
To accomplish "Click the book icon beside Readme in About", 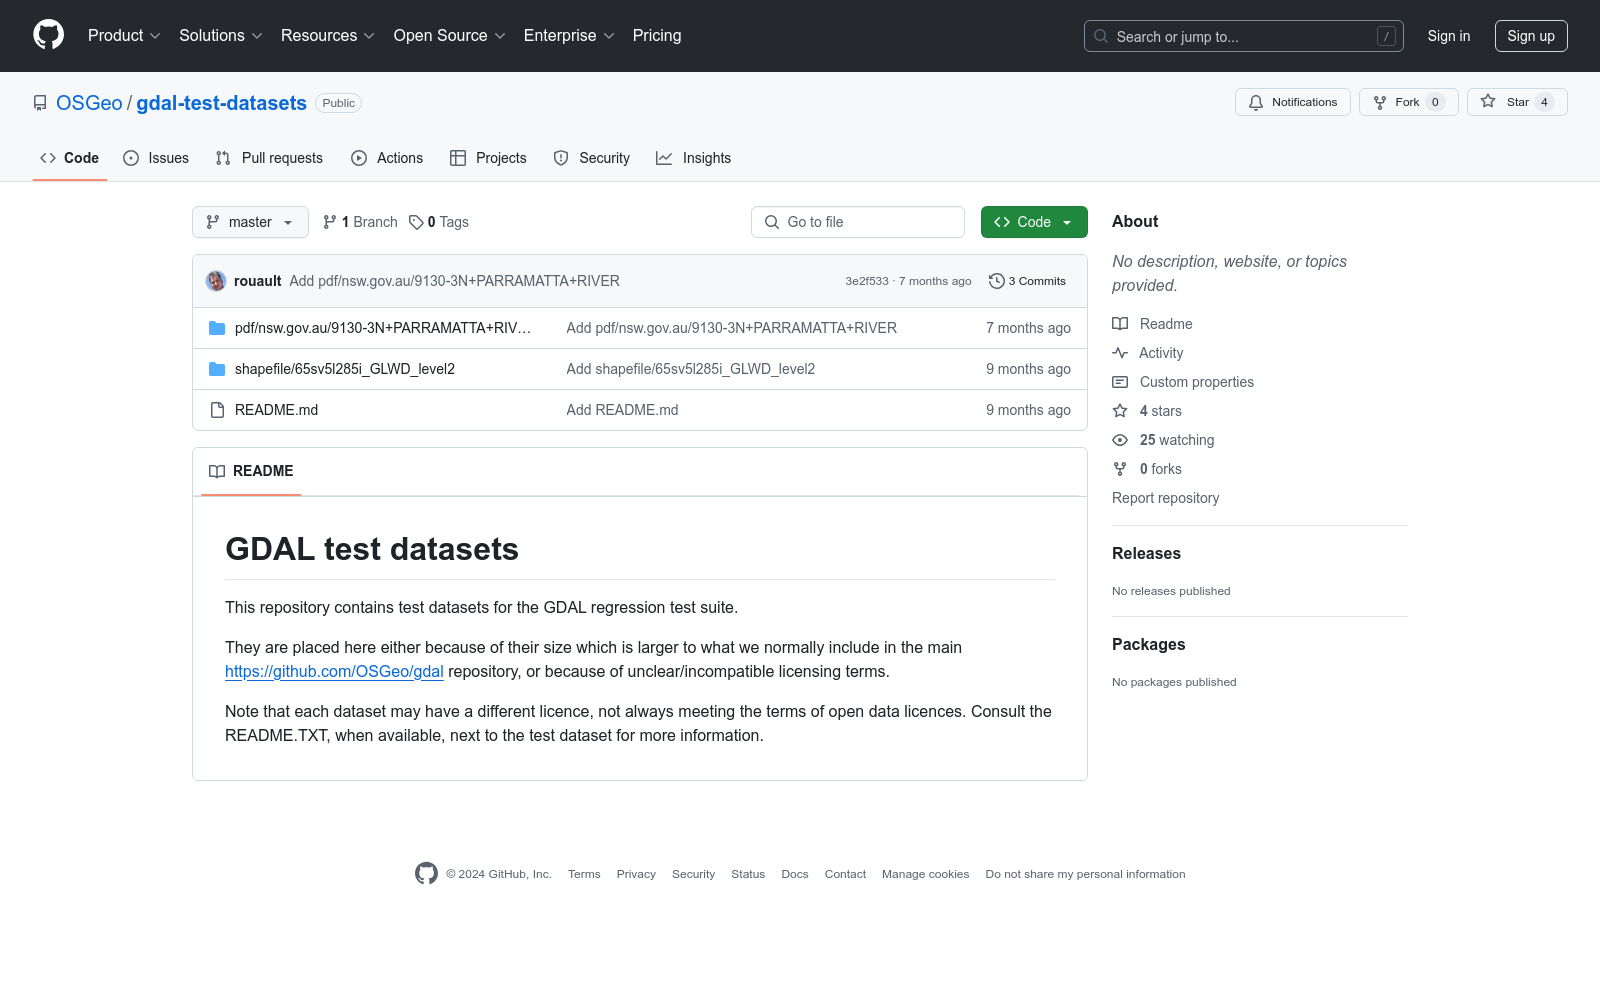I will (x=1120, y=324).
